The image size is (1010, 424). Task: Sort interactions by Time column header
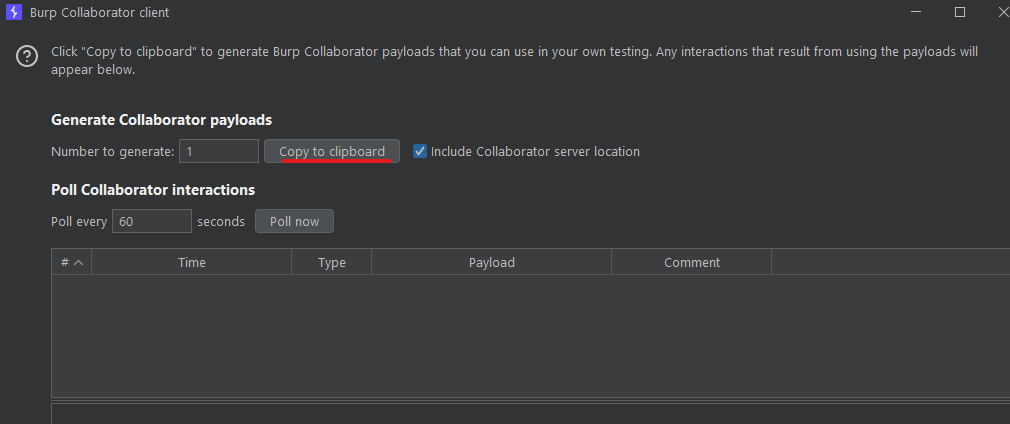[191, 262]
